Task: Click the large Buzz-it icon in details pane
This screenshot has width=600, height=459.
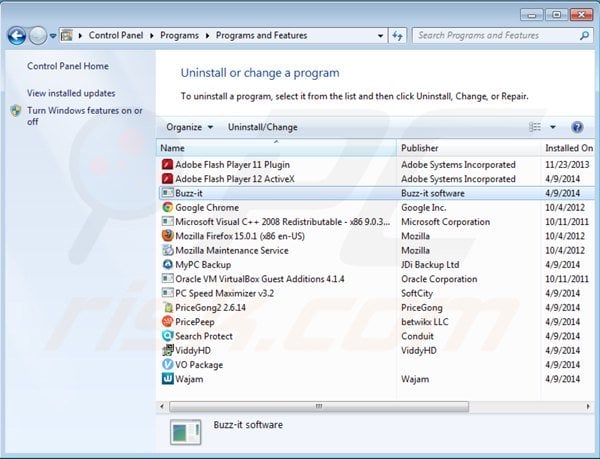Action: [186, 432]
